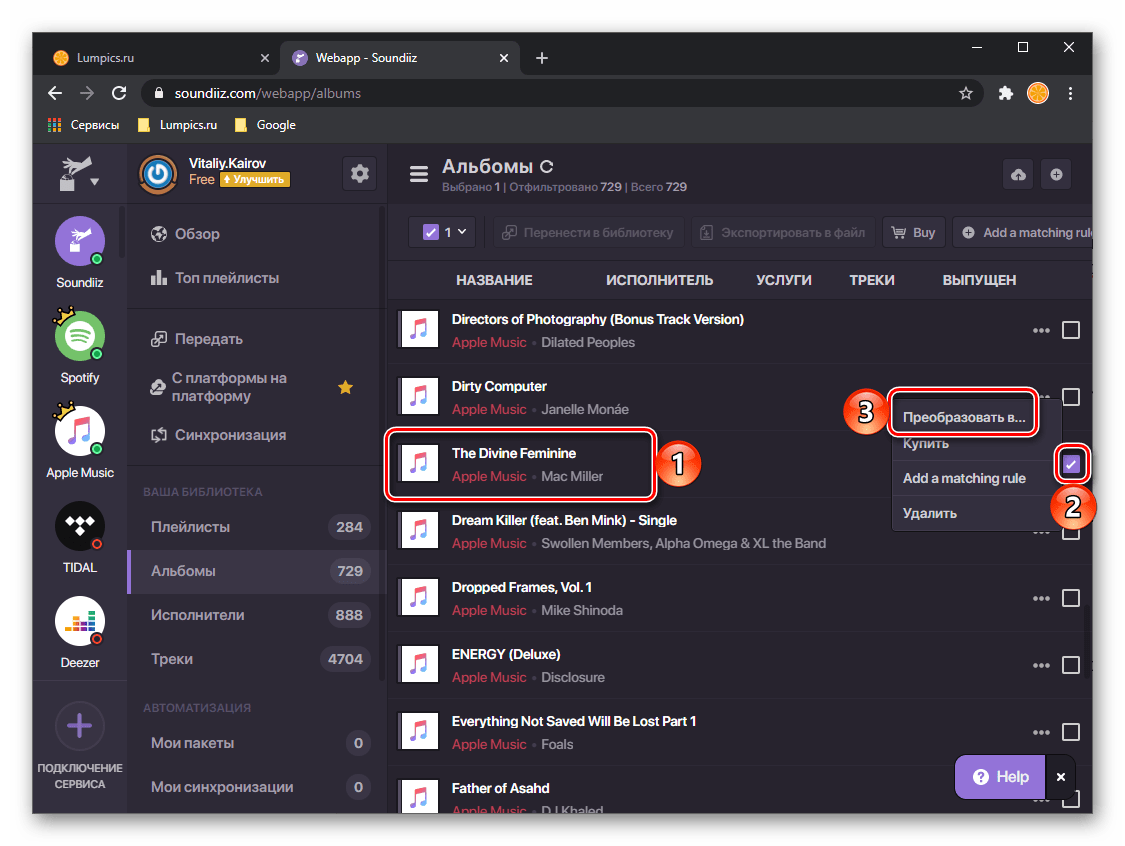This screenshot has height=846, width=1125.
Task: Tick the ENERGY (Deluxe) album checkbox
Action: tap(1071, 665)
